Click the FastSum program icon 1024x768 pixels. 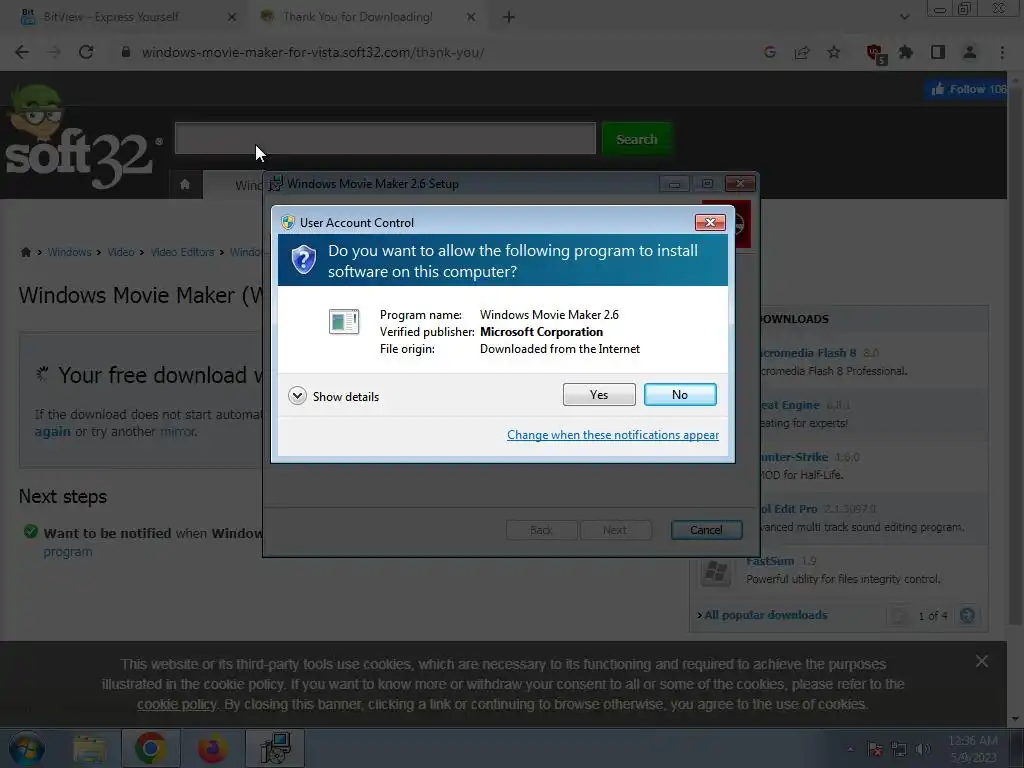coord(716,571)
